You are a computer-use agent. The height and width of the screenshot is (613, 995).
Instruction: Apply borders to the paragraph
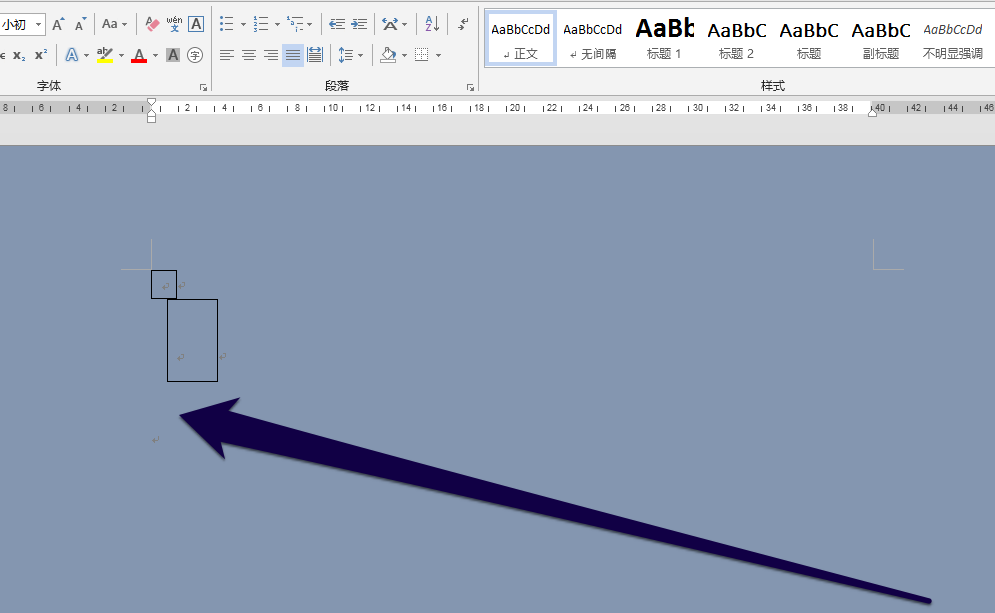[x=421, y=55]
